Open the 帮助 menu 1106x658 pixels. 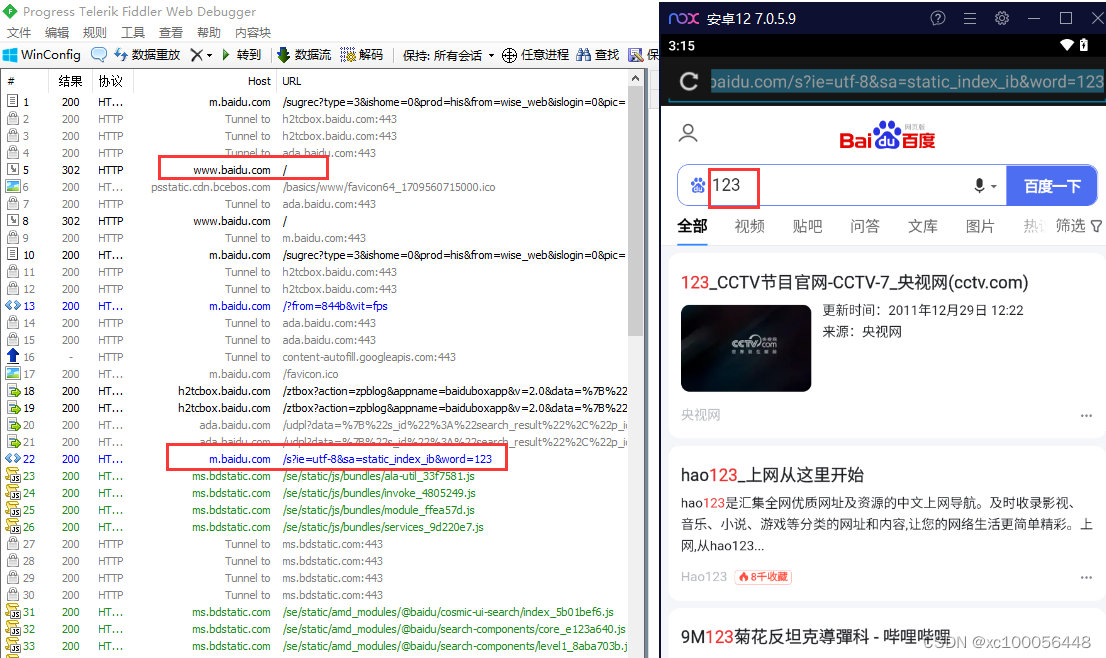(209, 32)
